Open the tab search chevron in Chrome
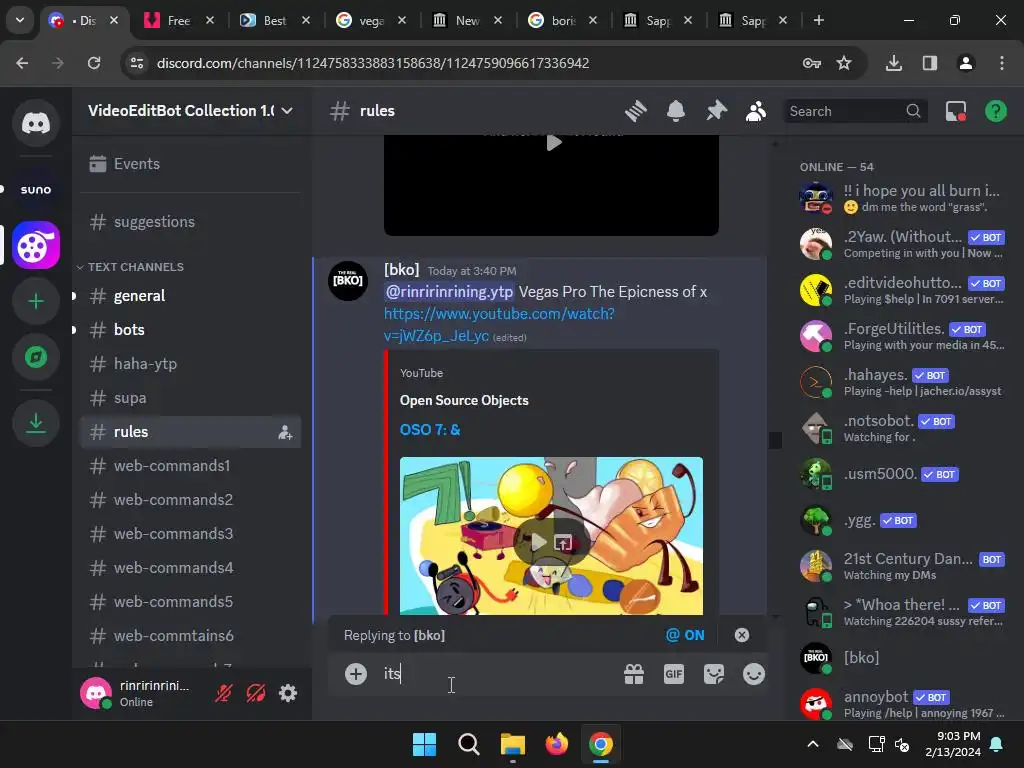This screenshot has height=768, width=1024. point(20,20)
